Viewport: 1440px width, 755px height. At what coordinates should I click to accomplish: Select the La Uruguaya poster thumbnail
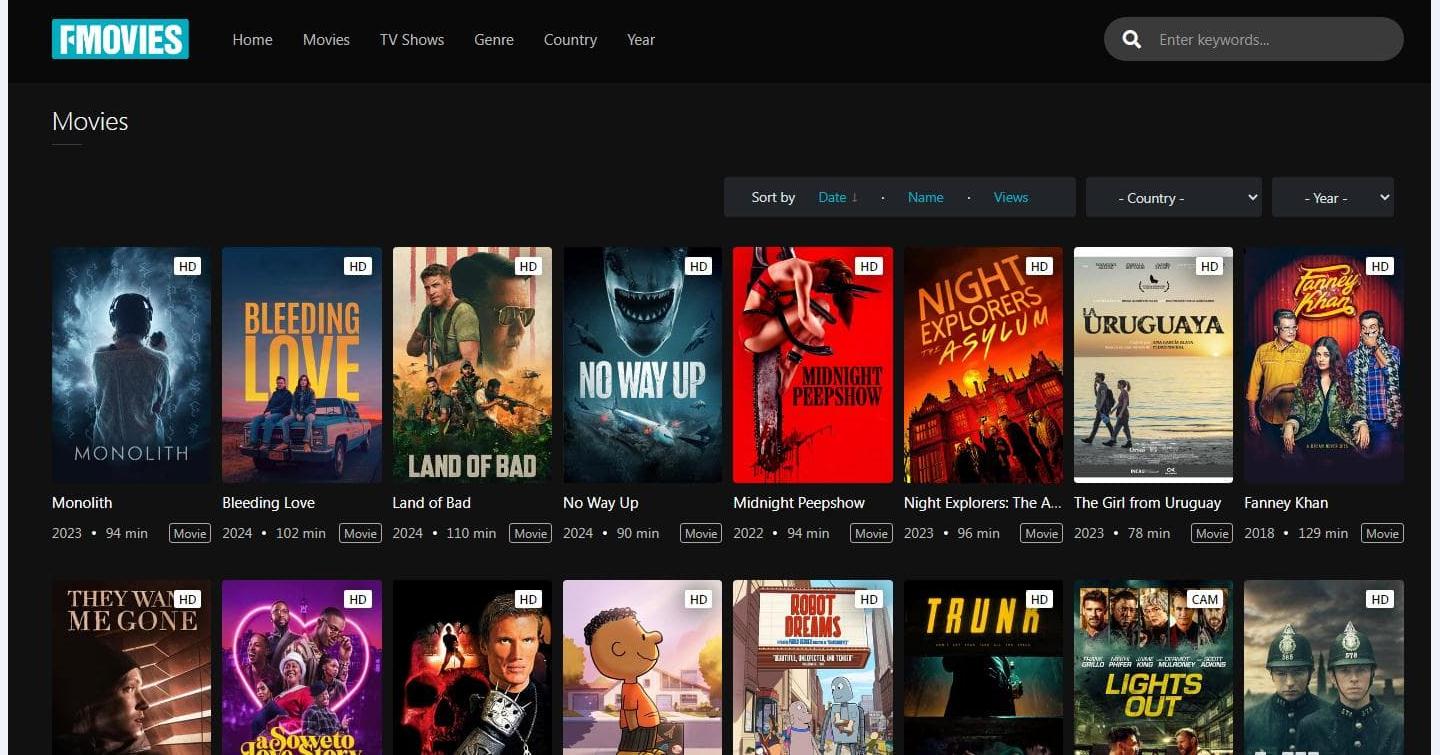click(1153, 365)
